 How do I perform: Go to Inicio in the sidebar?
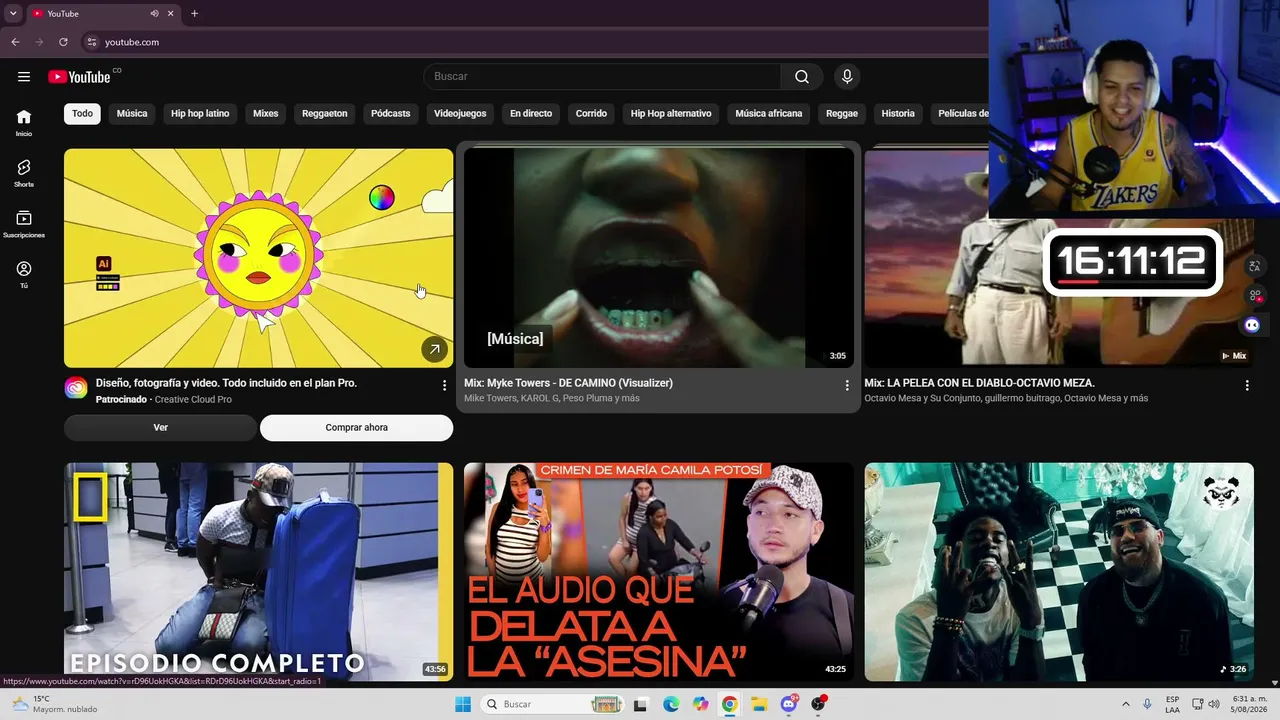click(24, 123)
